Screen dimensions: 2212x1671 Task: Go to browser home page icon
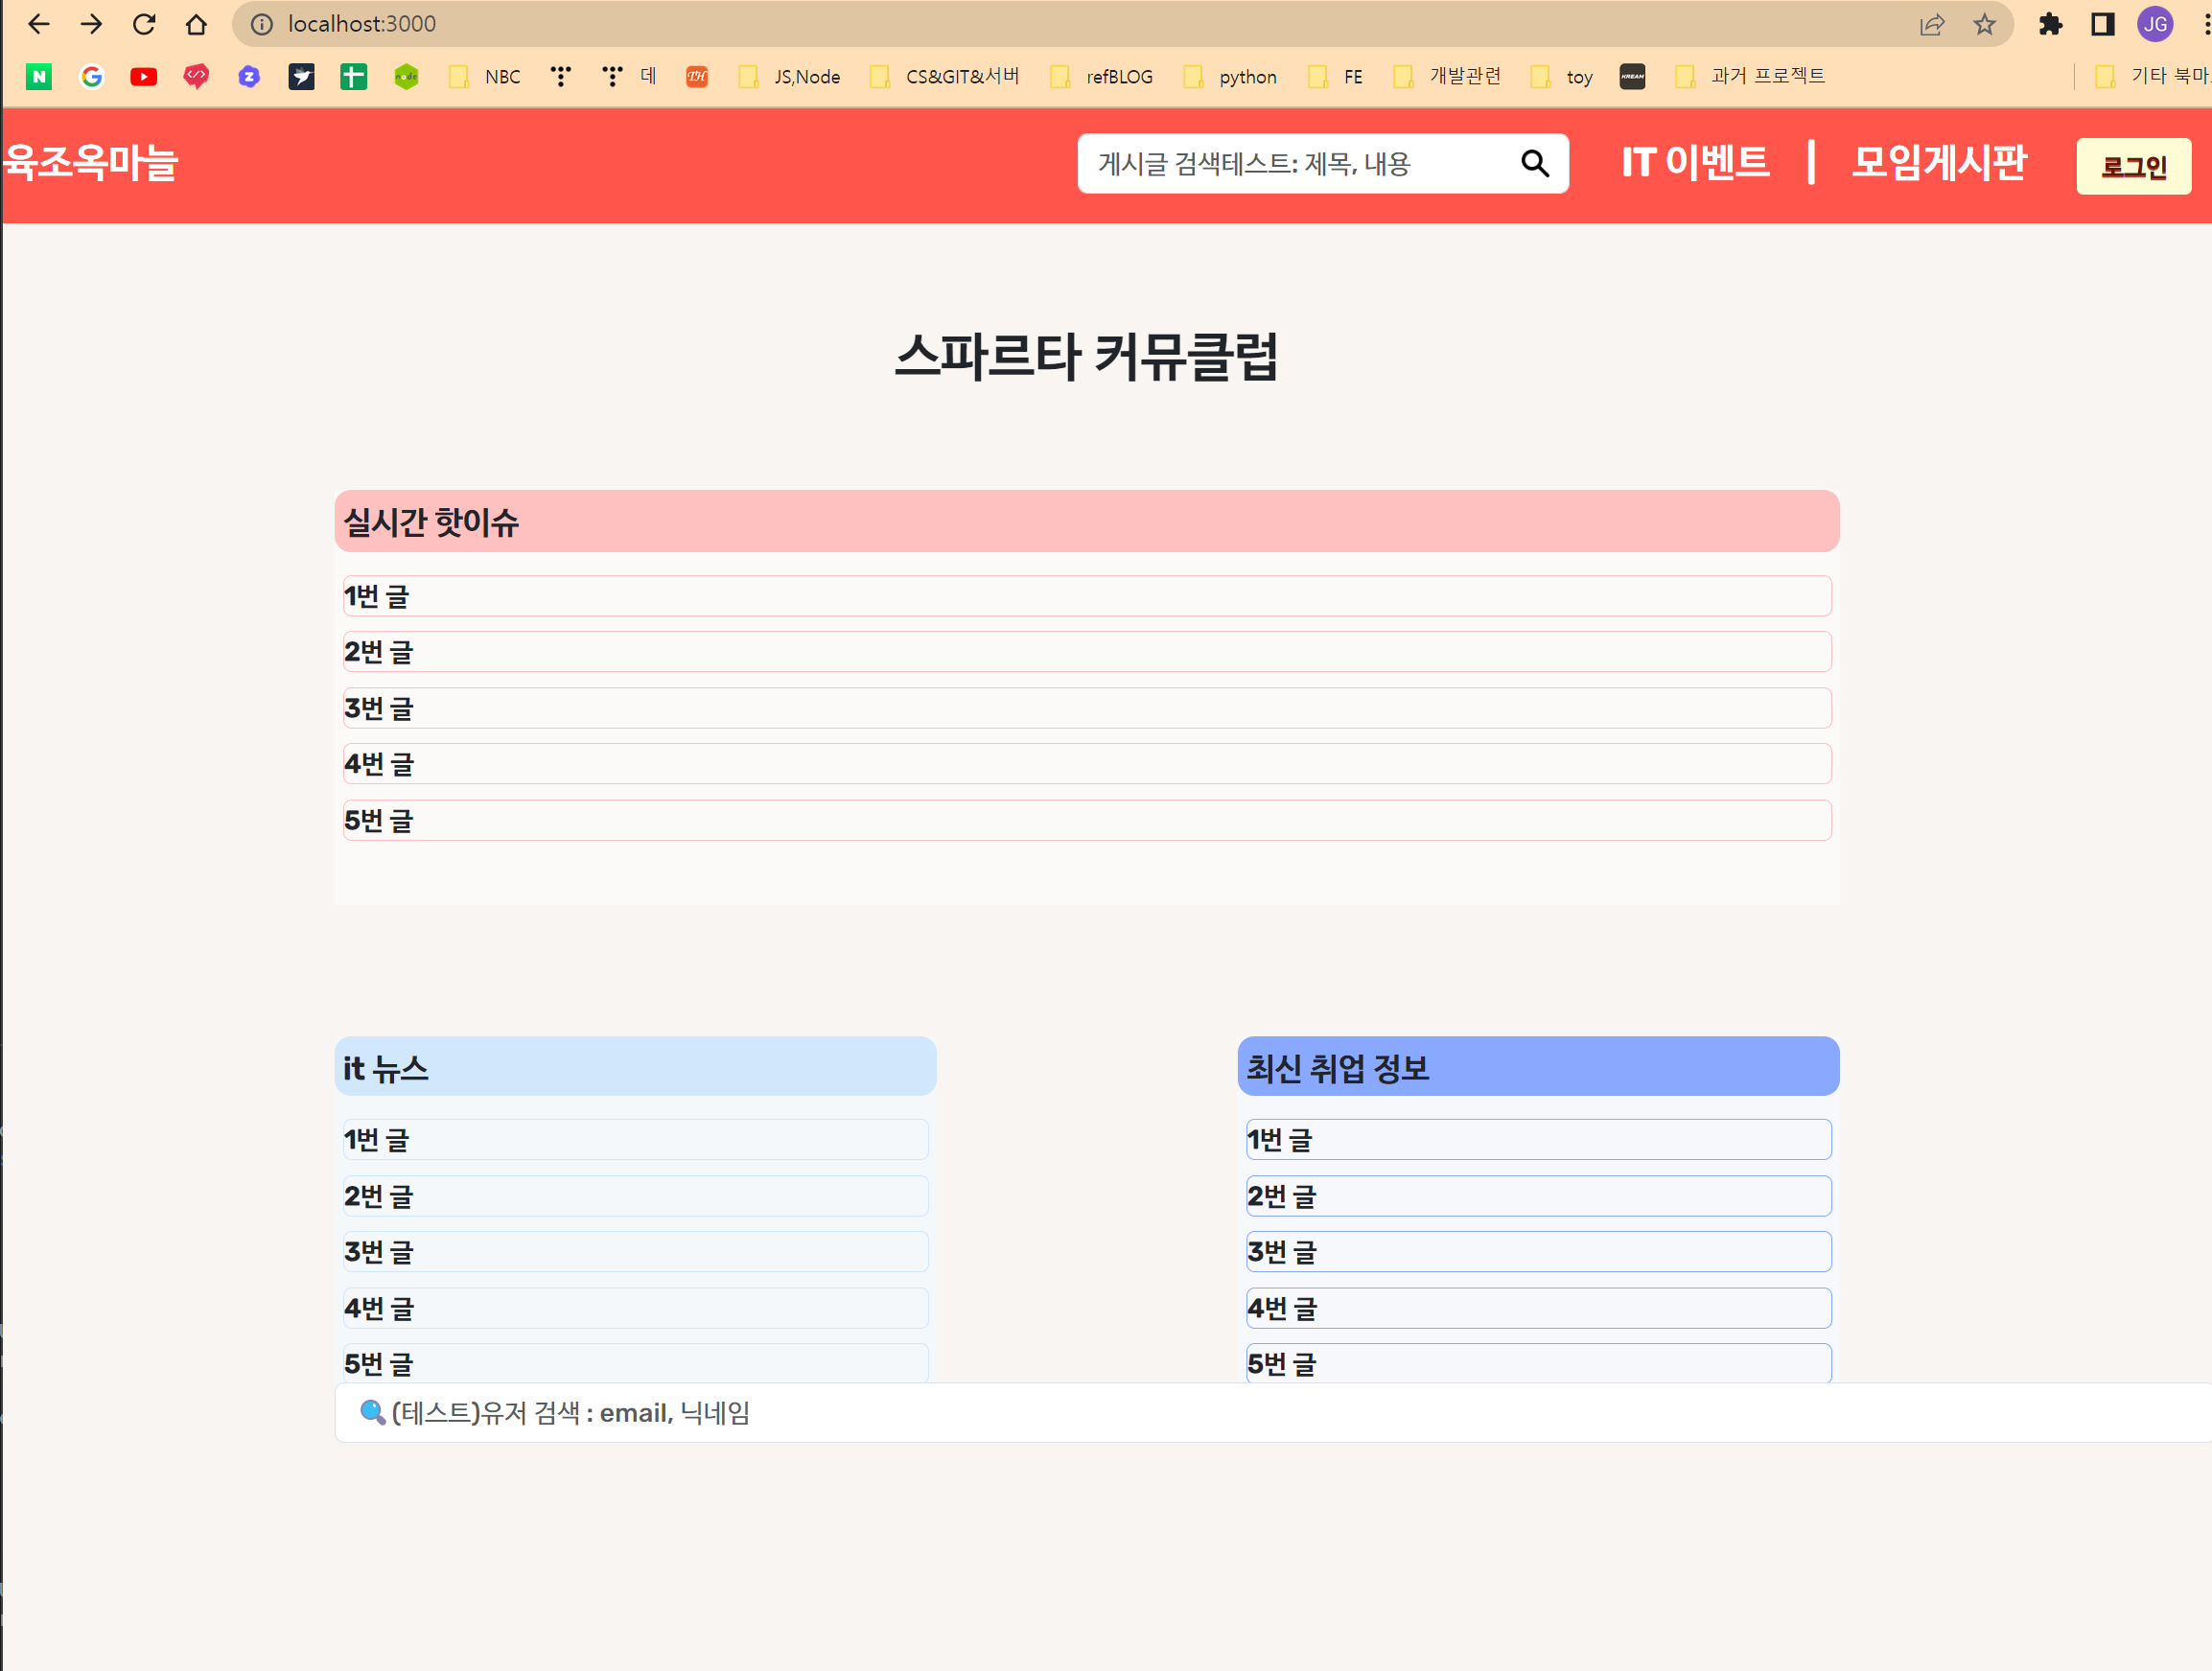(196, 24)
